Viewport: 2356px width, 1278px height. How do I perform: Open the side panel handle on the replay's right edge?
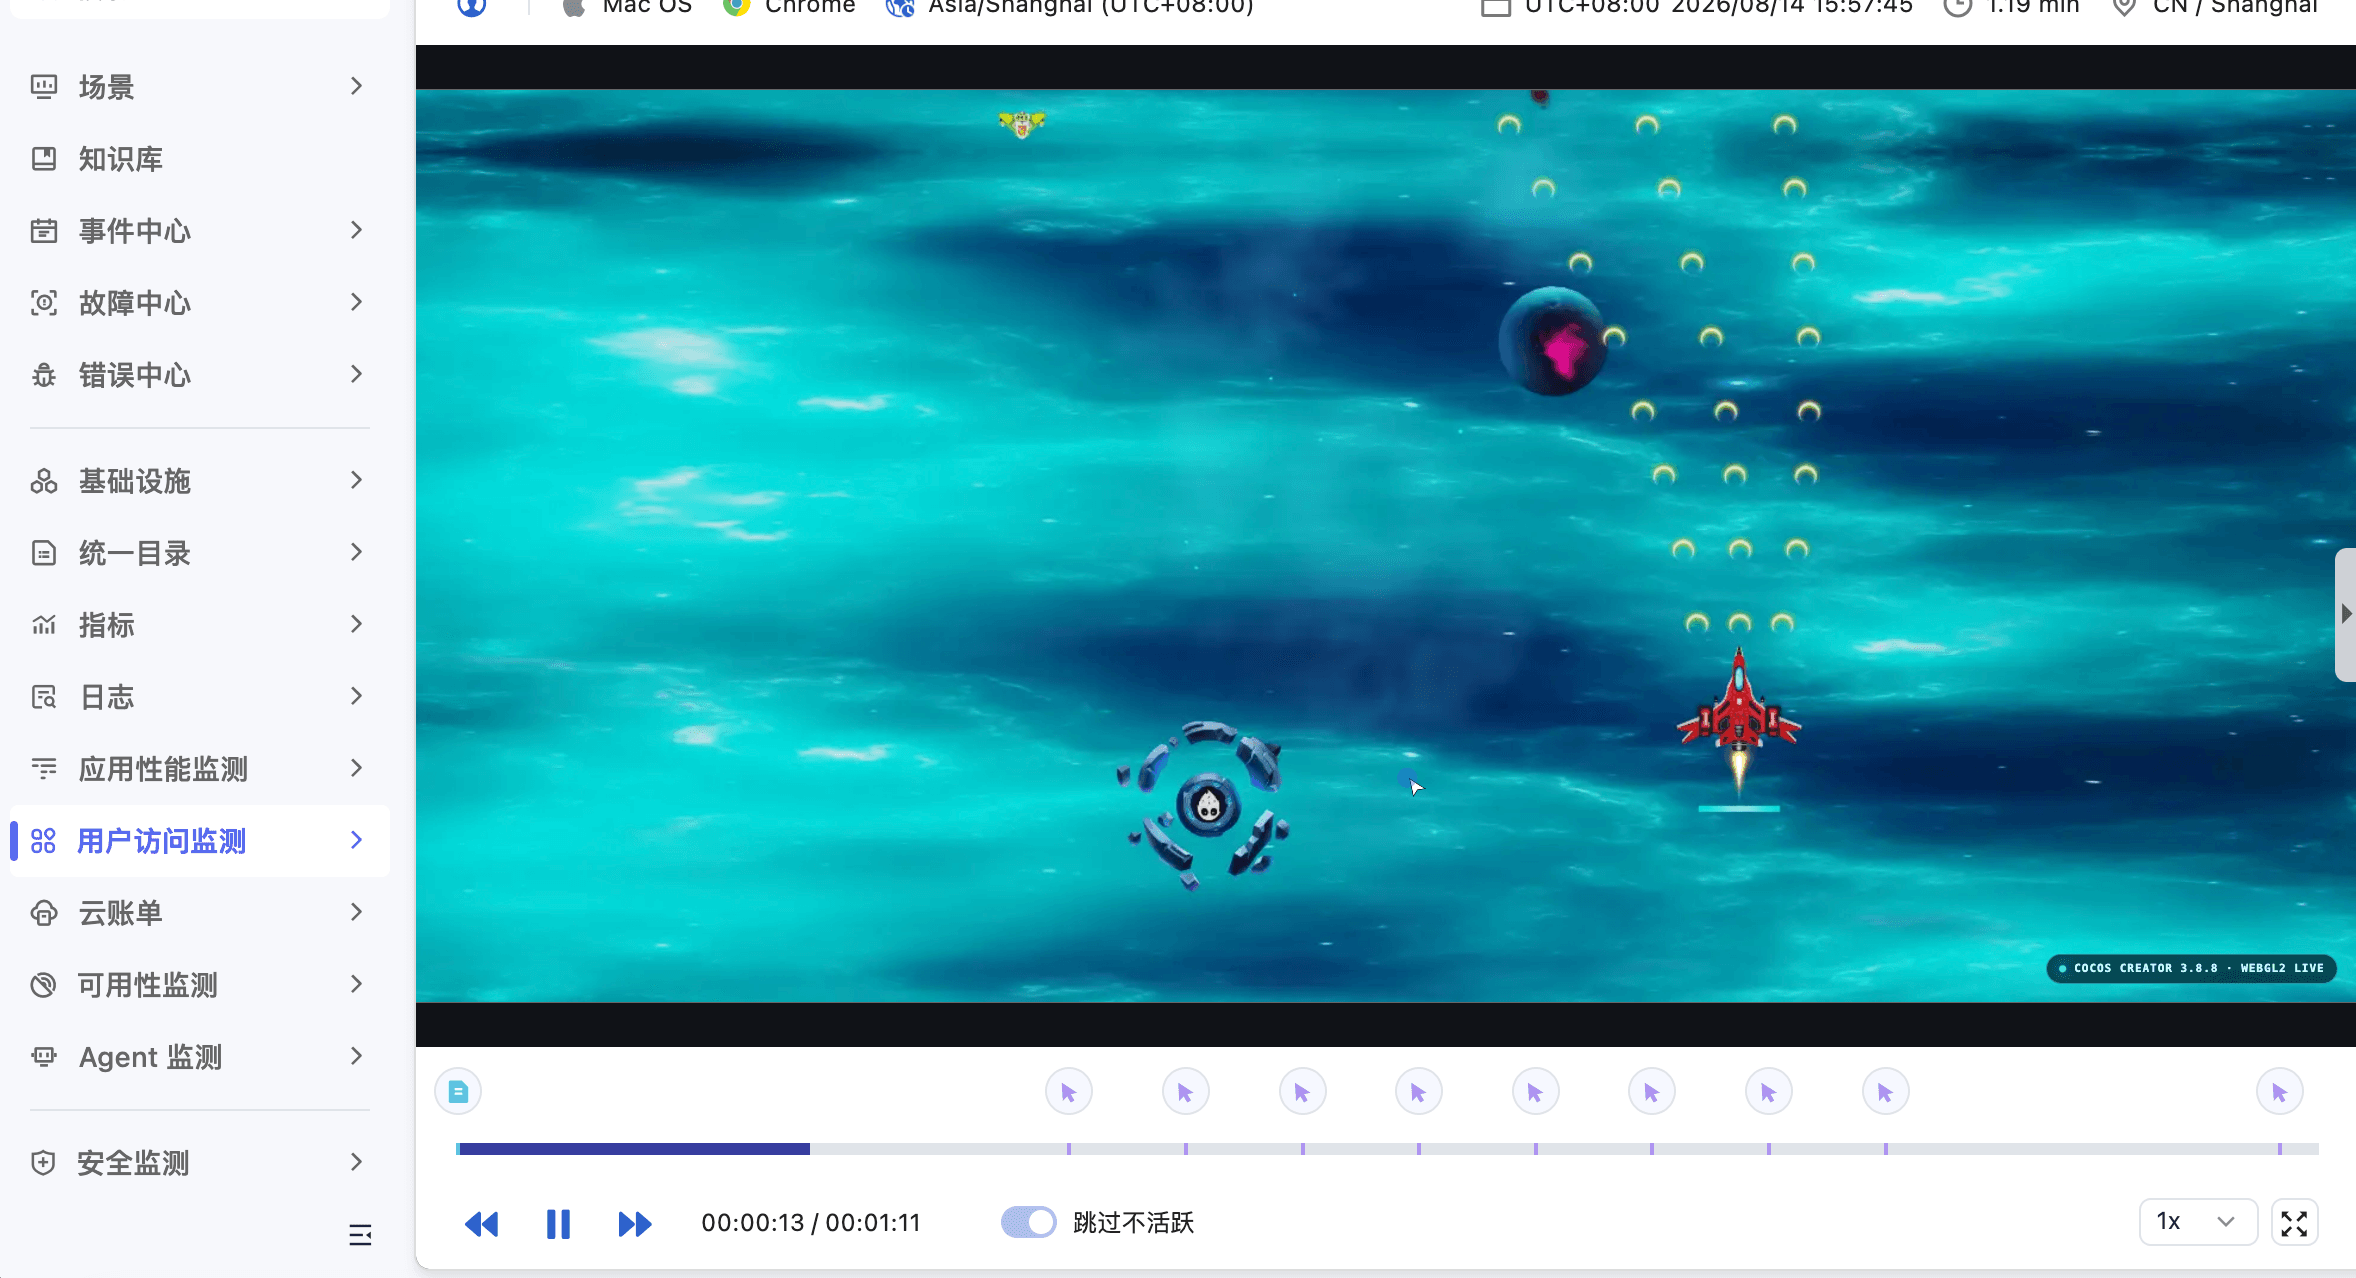pos(2345,614)
